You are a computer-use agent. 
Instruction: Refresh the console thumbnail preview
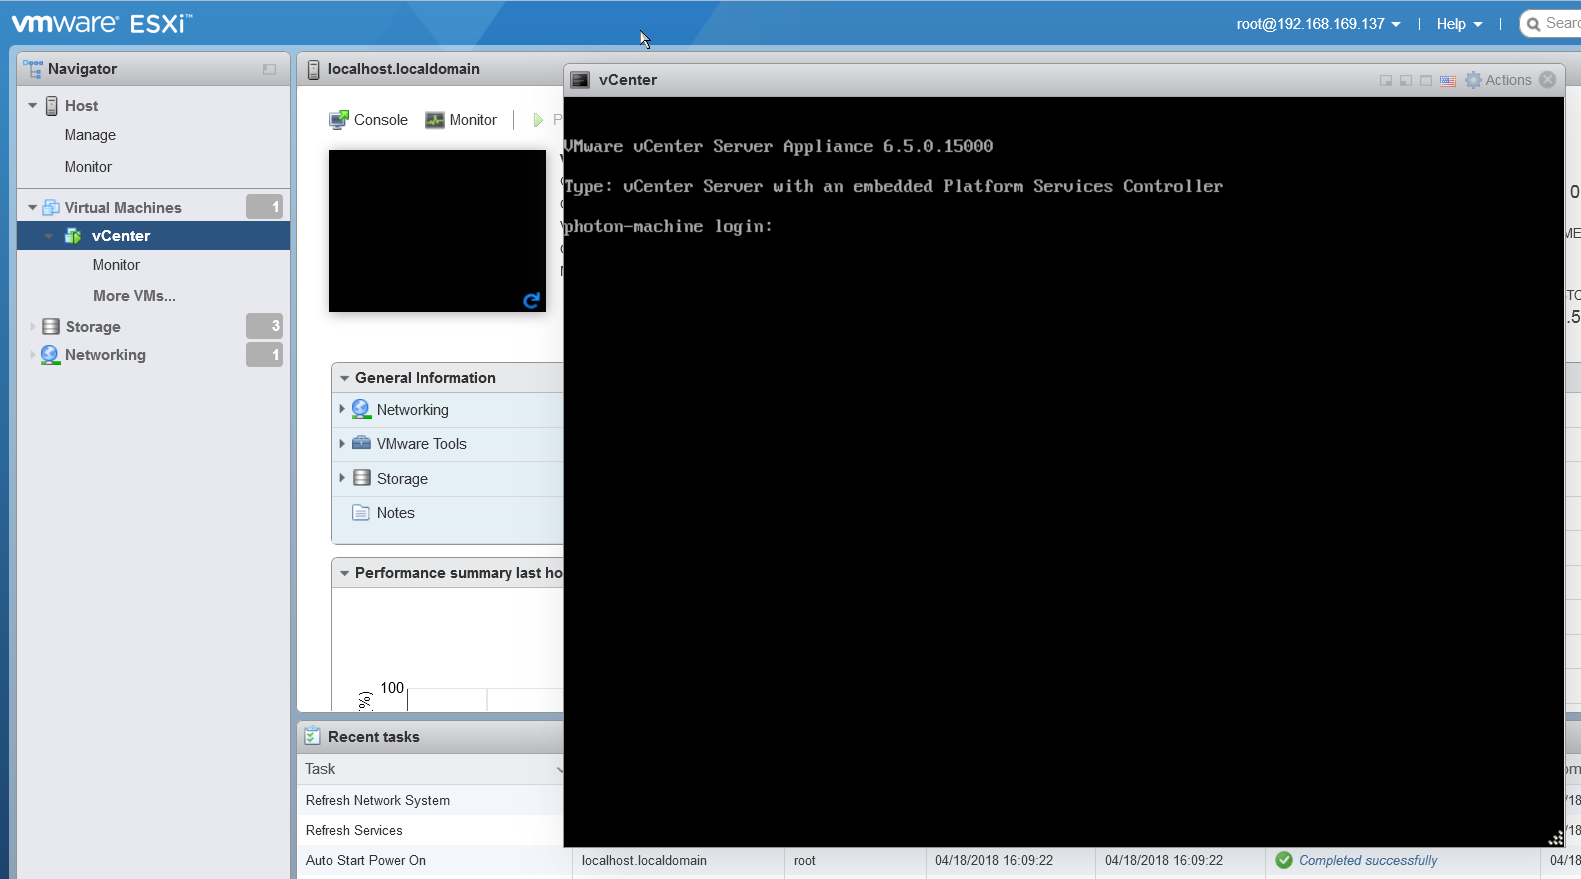tap(532, 300)
